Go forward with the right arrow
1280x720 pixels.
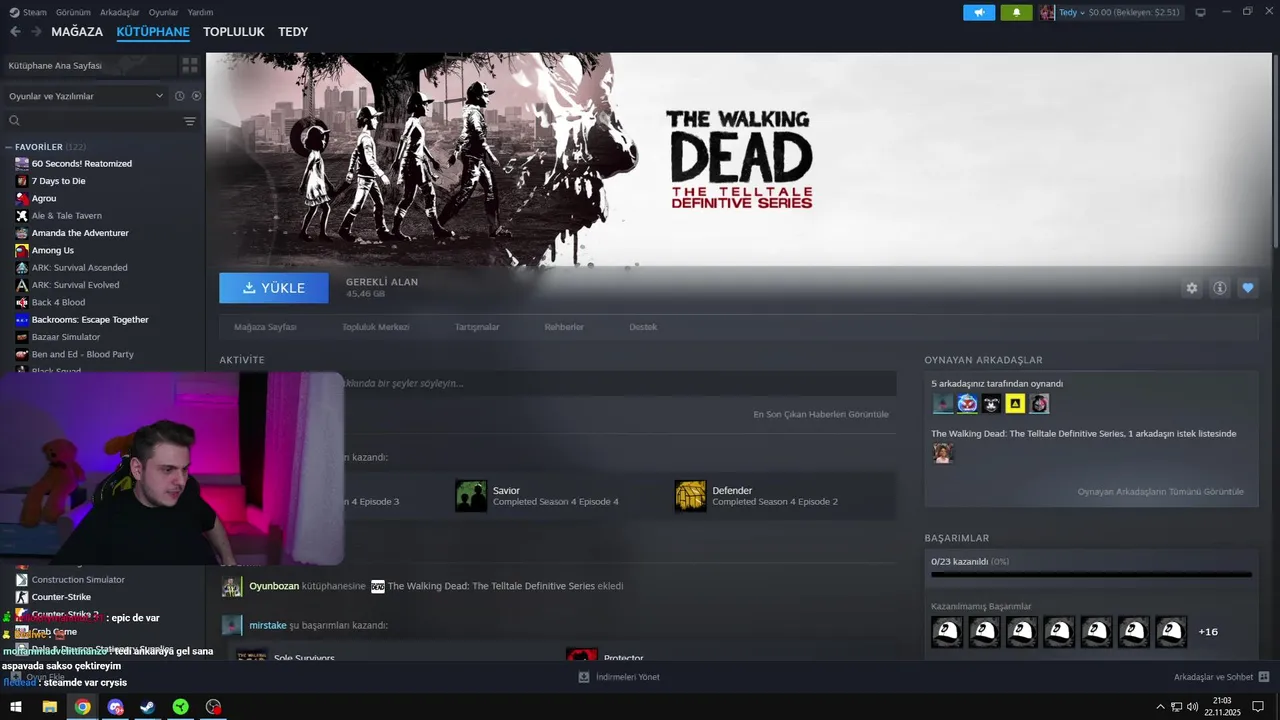pos(36,32)
